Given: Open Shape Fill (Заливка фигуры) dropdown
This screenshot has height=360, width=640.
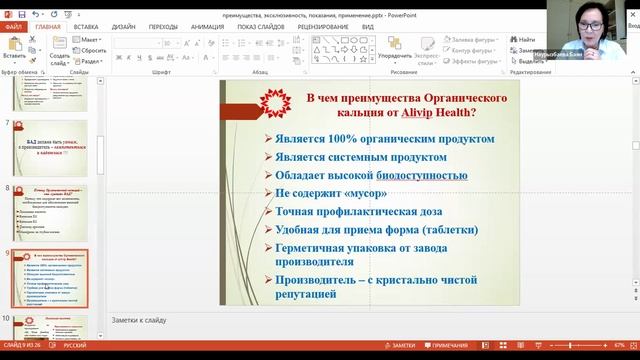Looking at the screenshot, I should click(x=471, y=40).
